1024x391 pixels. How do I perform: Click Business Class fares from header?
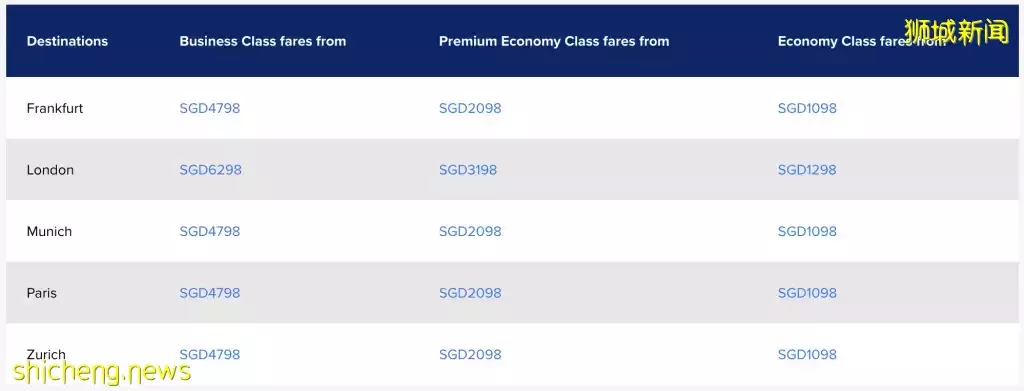coord(263,41)
